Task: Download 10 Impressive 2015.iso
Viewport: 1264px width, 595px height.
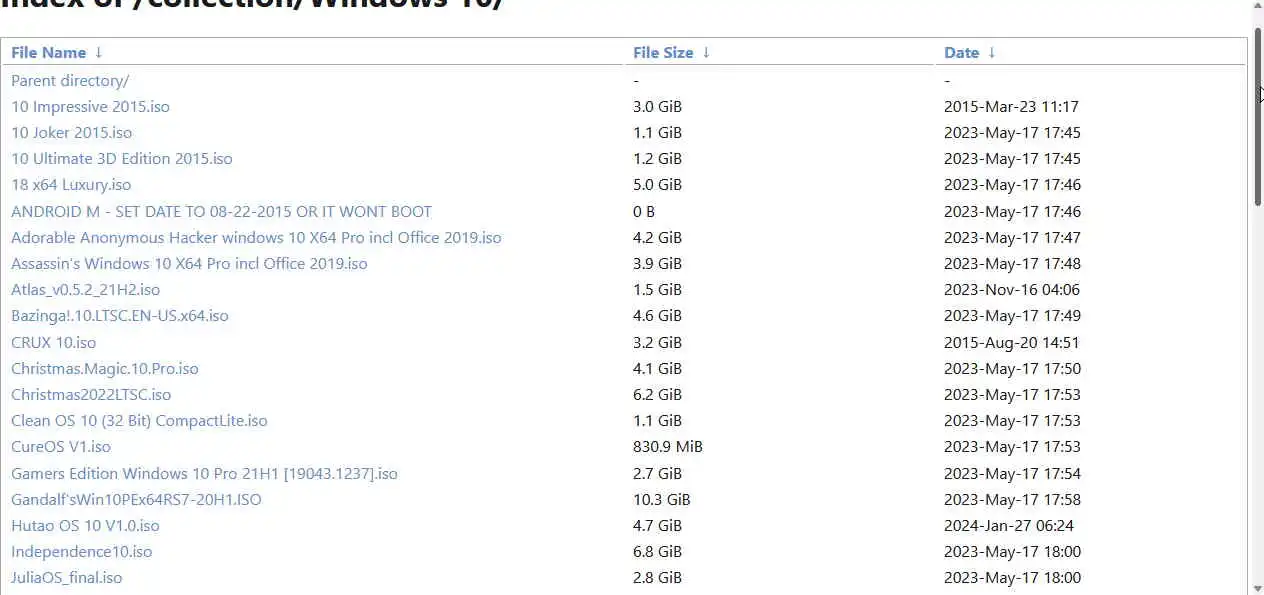Action: tap(90, 107)
